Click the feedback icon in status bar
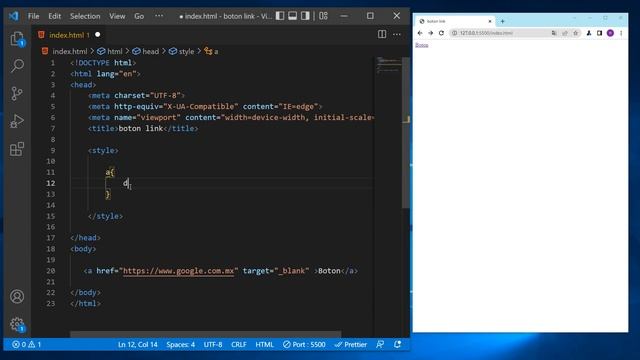The width and height of the screenshot is (640, 360). pyautogui.click(x=380, y=344)
